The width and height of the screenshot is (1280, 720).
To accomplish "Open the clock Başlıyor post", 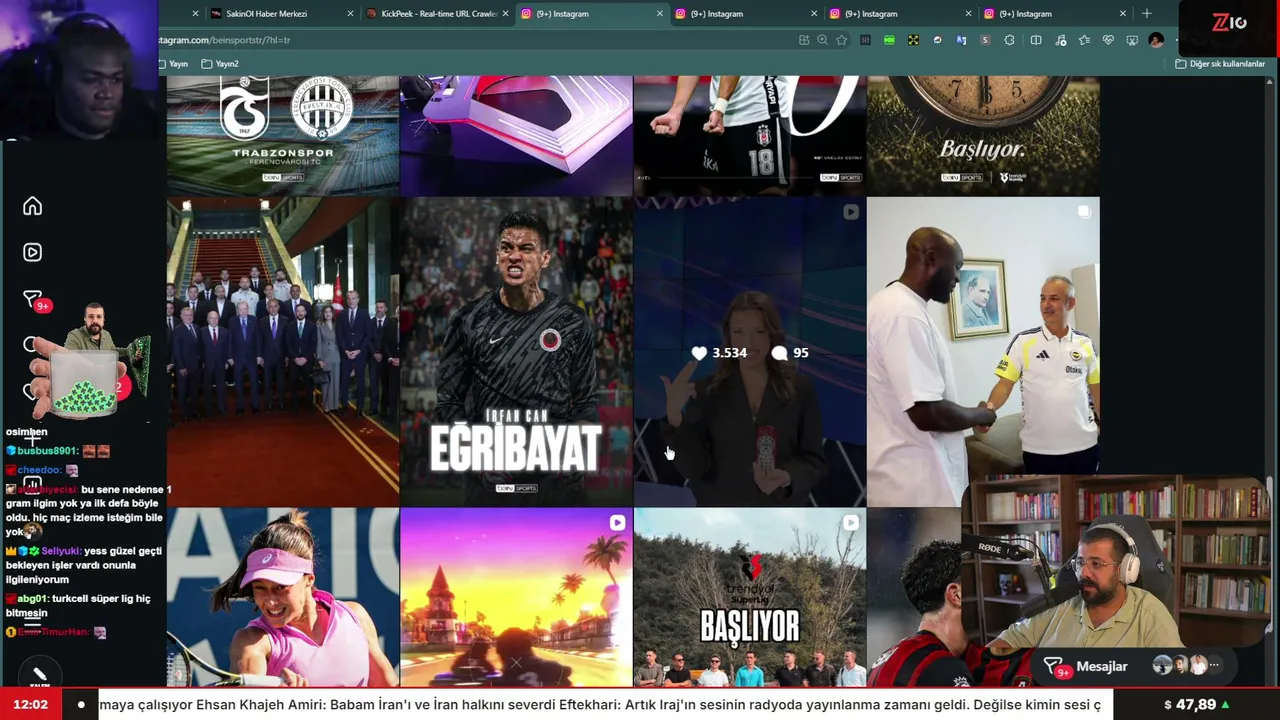I will 983,135.
